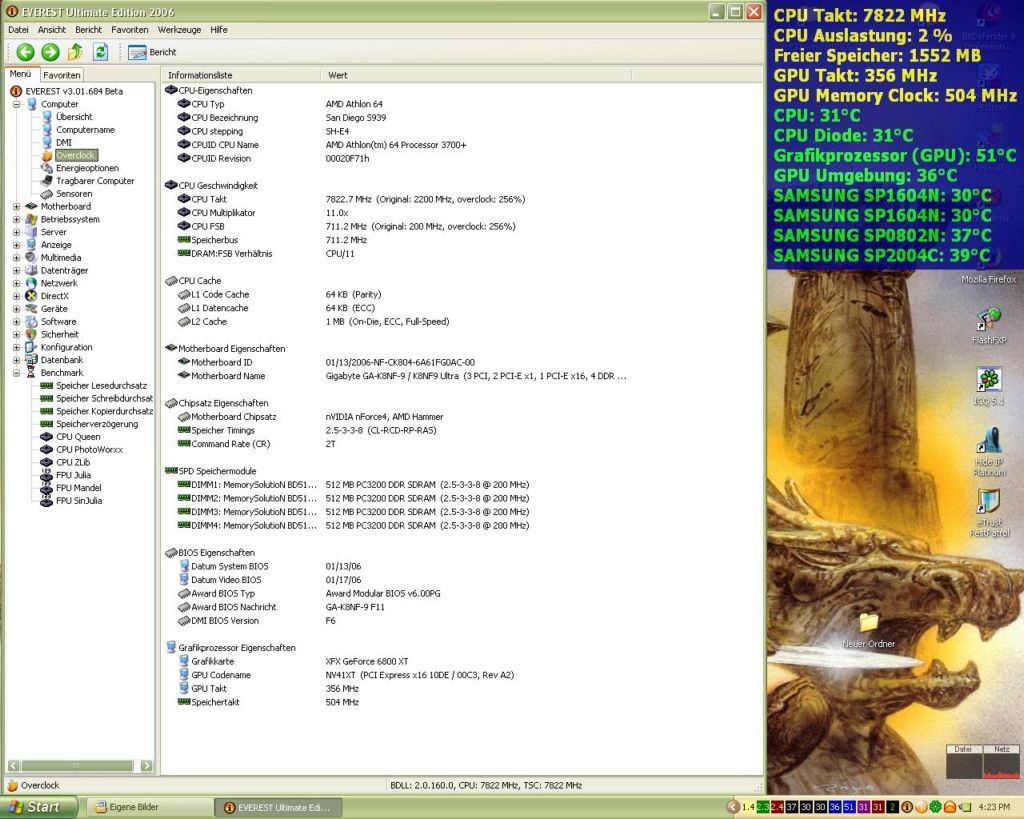Open FPU SinJulia benchmark icon

point(46,501)
